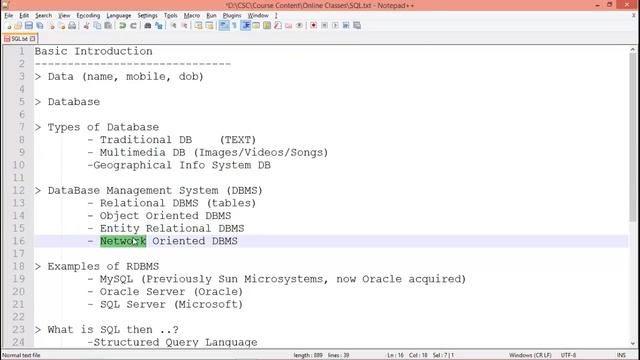Click "Examples of RDBMS" on line 18
Image resolution: width=640 pixels, height=360 pixels.
point(103,266)
